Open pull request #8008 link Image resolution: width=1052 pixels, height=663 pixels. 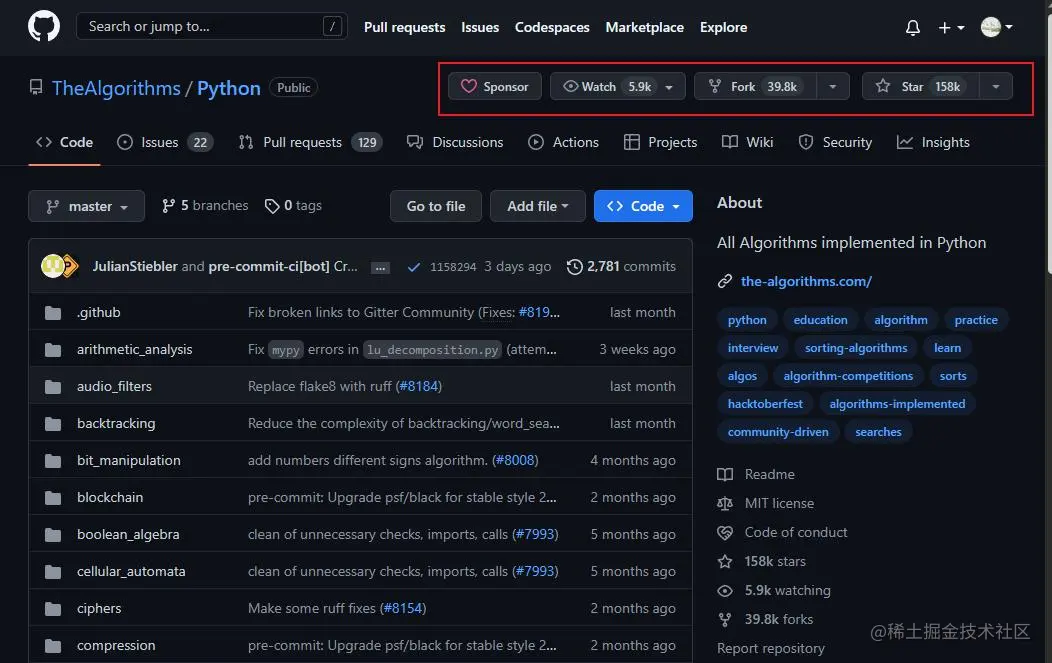click(515, 460)
